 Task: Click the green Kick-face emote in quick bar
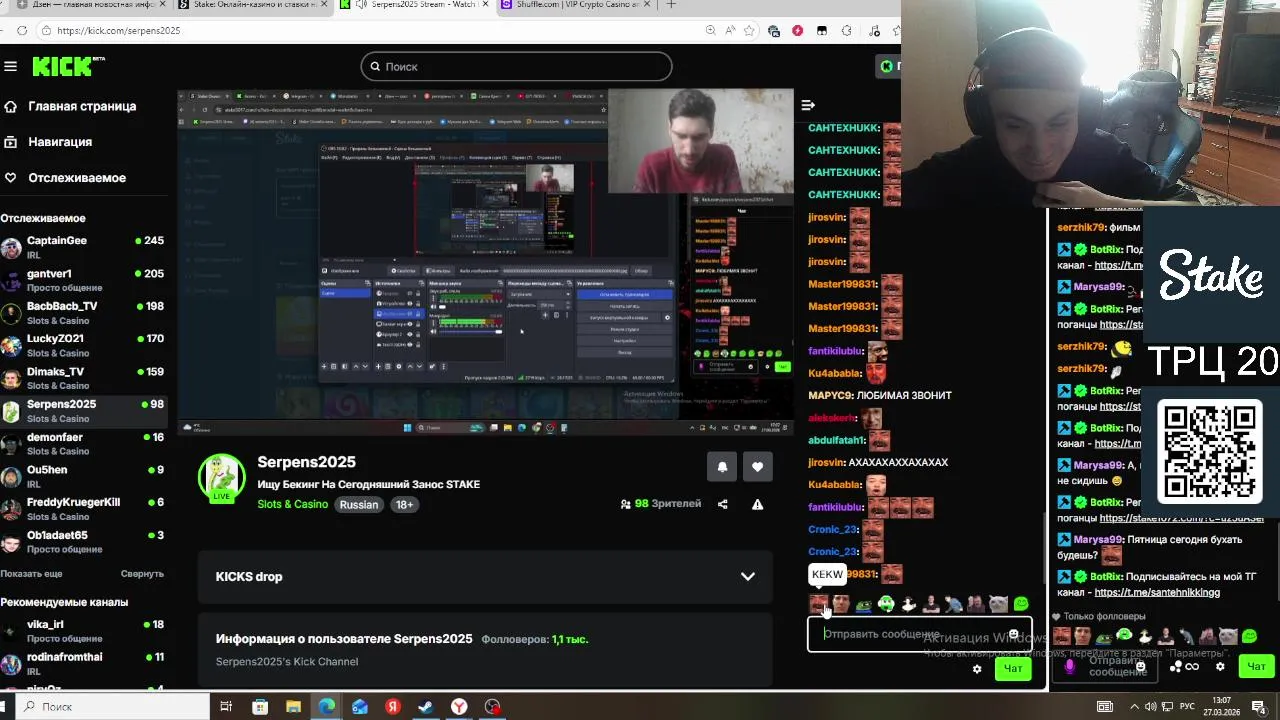click(x=886, y=604)
